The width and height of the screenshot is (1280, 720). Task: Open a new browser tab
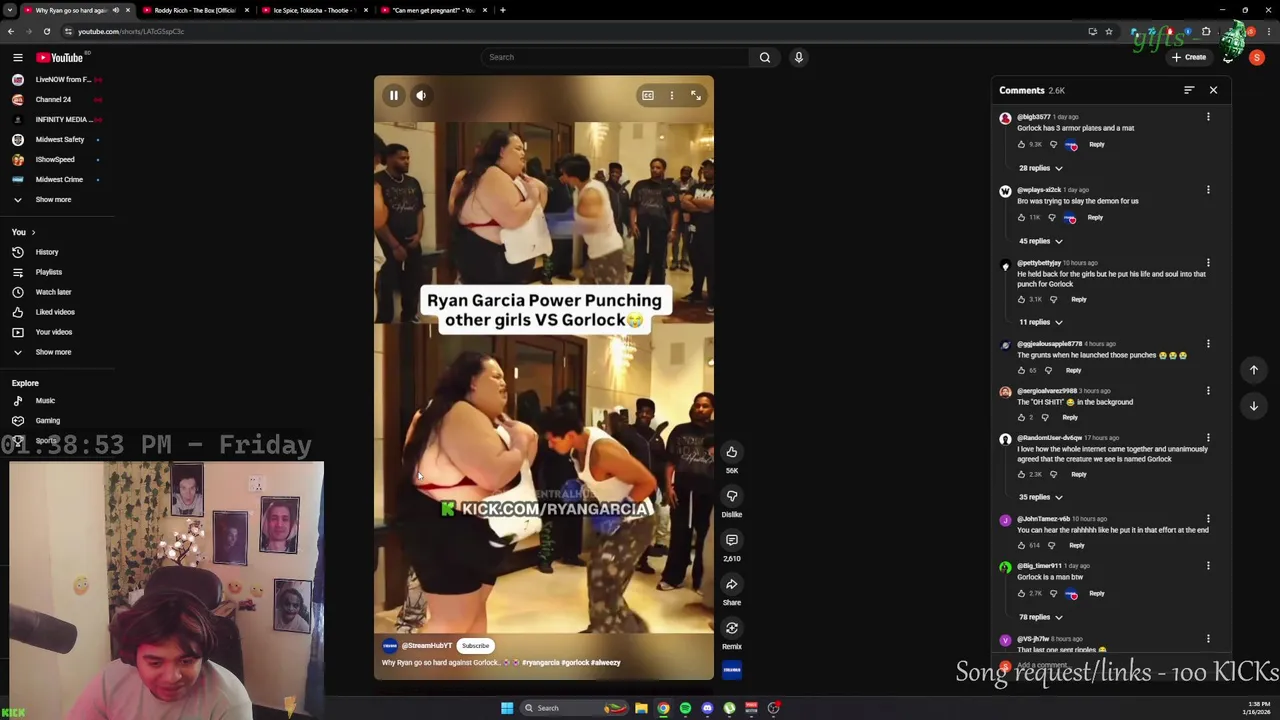503,10
